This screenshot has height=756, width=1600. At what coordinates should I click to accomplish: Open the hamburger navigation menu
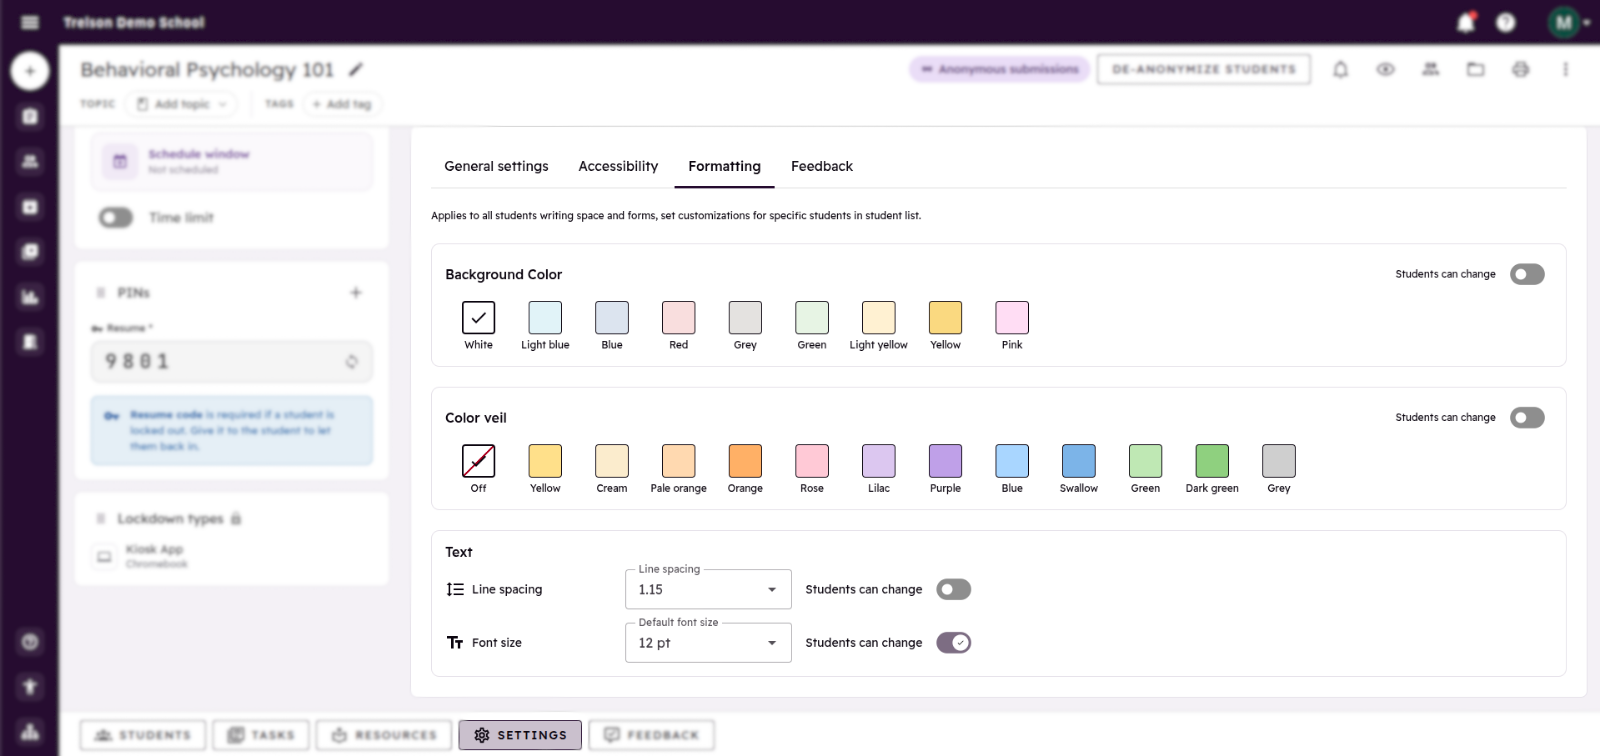[x=30, y=22]
